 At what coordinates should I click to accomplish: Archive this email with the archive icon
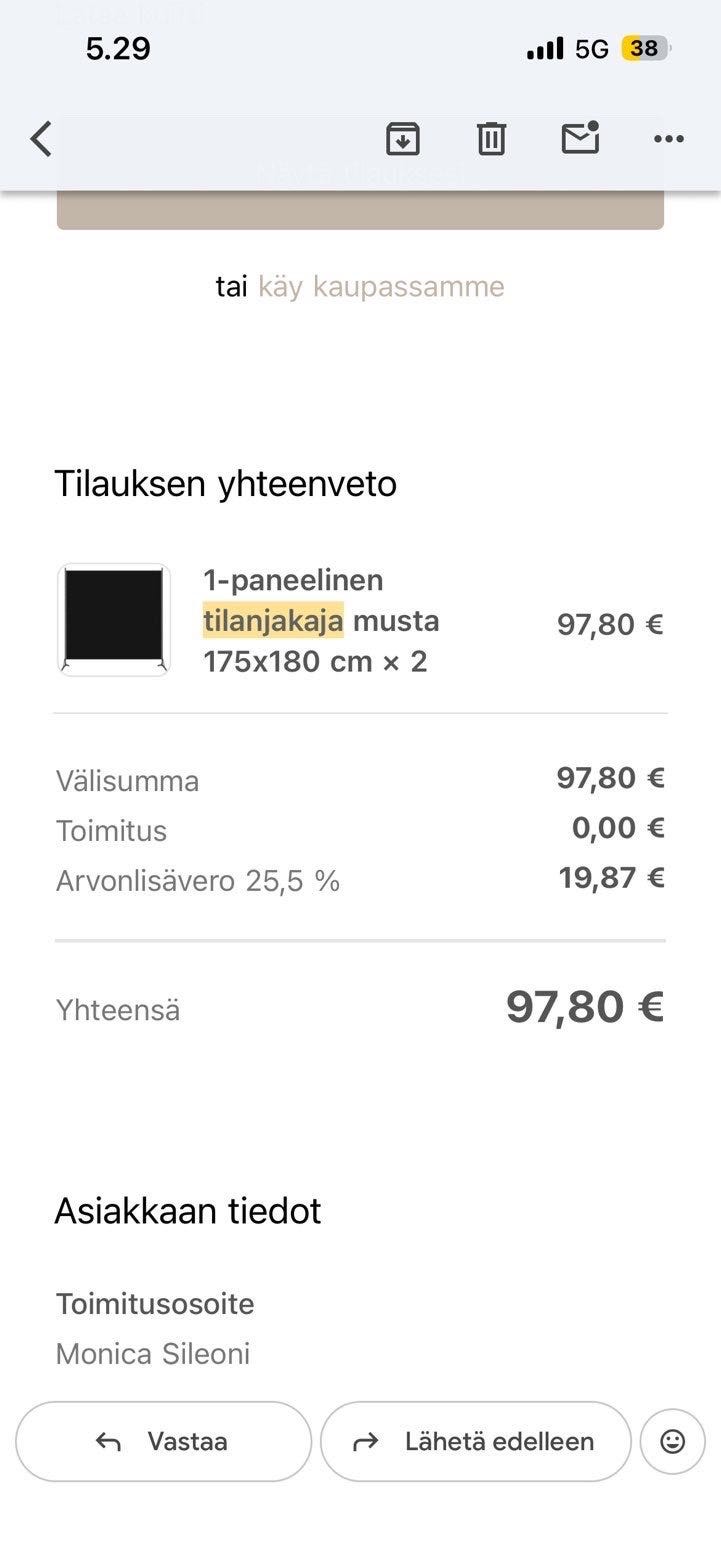[x=402, y=139]
